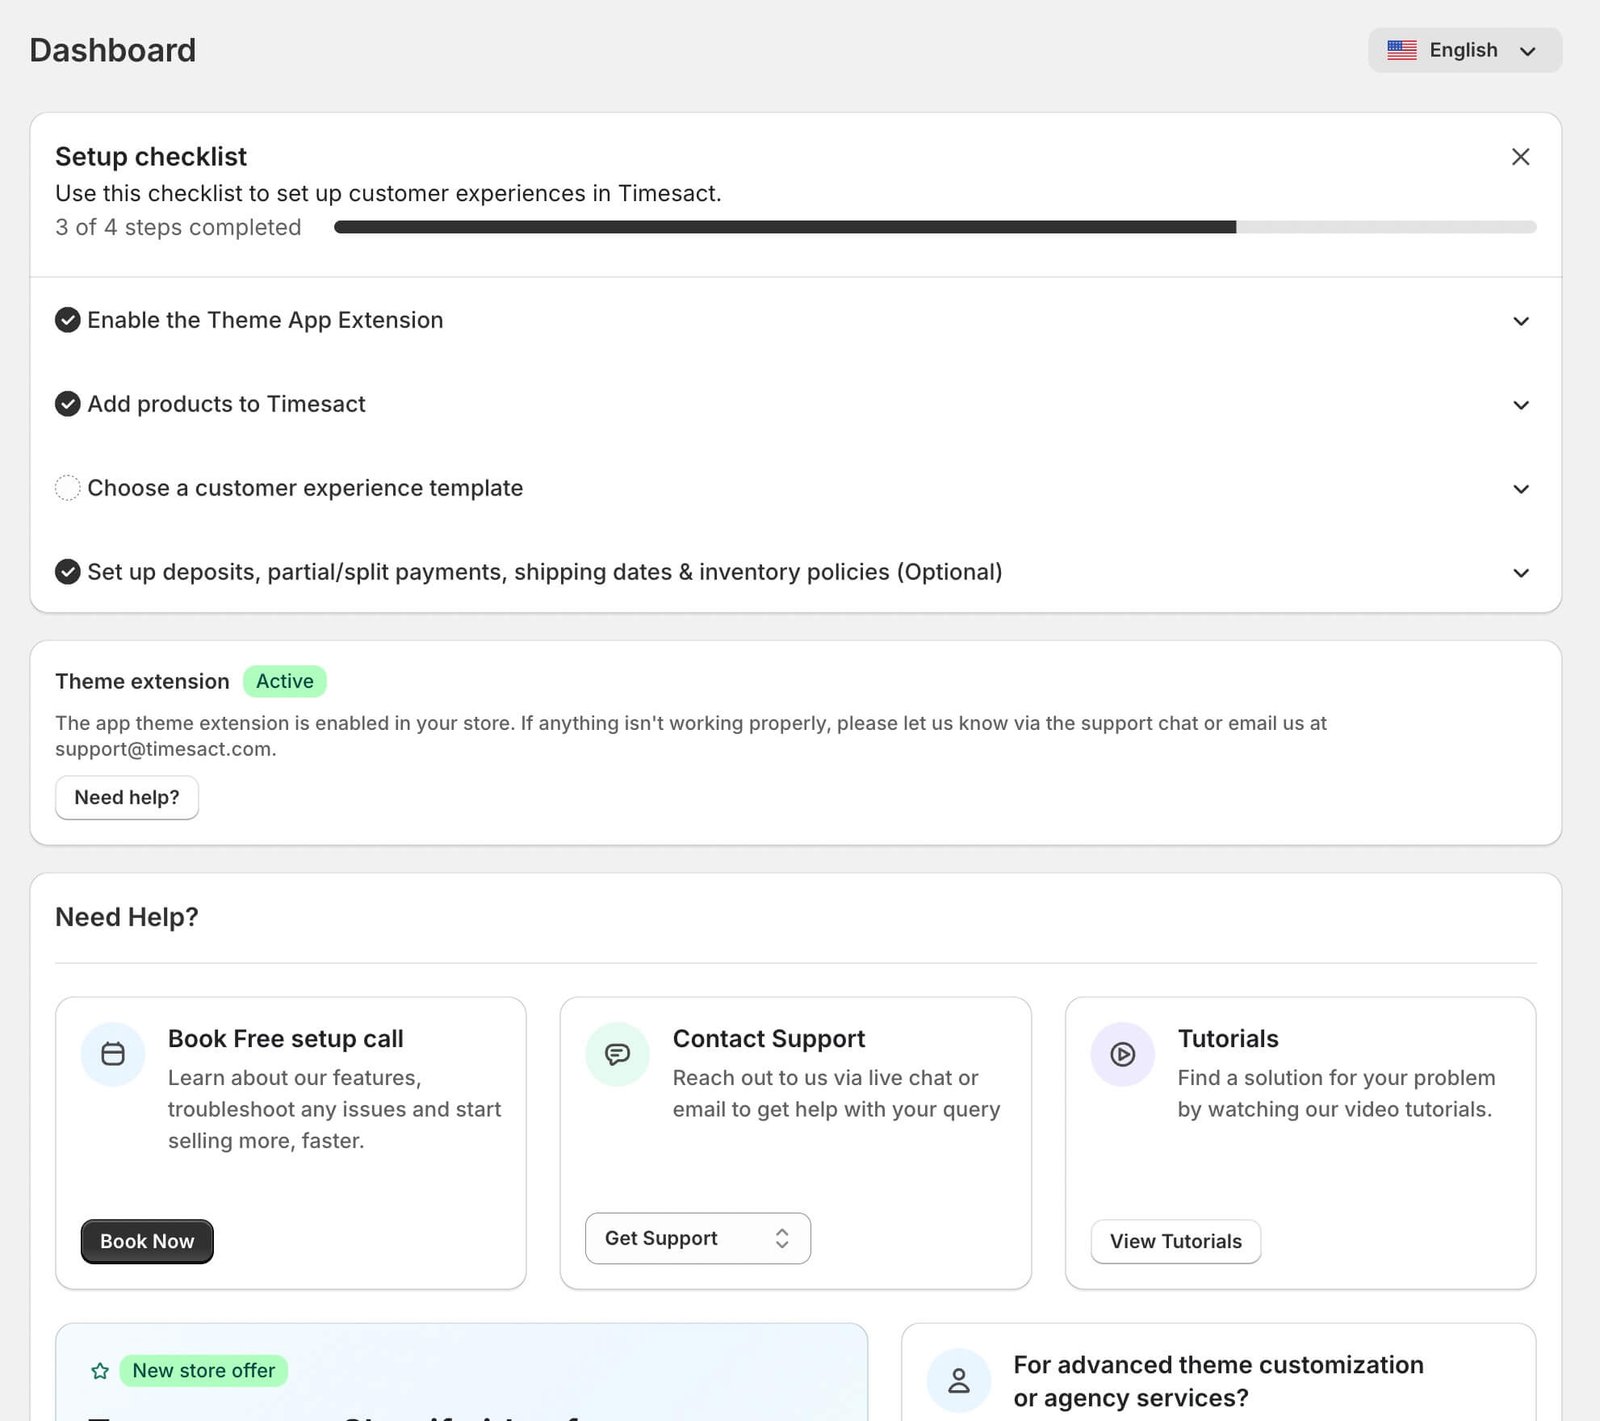This screenshot has height=1421, width=1600.
Task: Expand Choose a customer experience template chevron
Action: coord(1521,489)
